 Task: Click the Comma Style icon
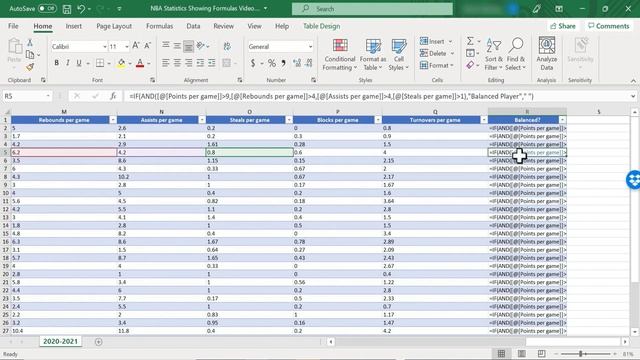283,63
